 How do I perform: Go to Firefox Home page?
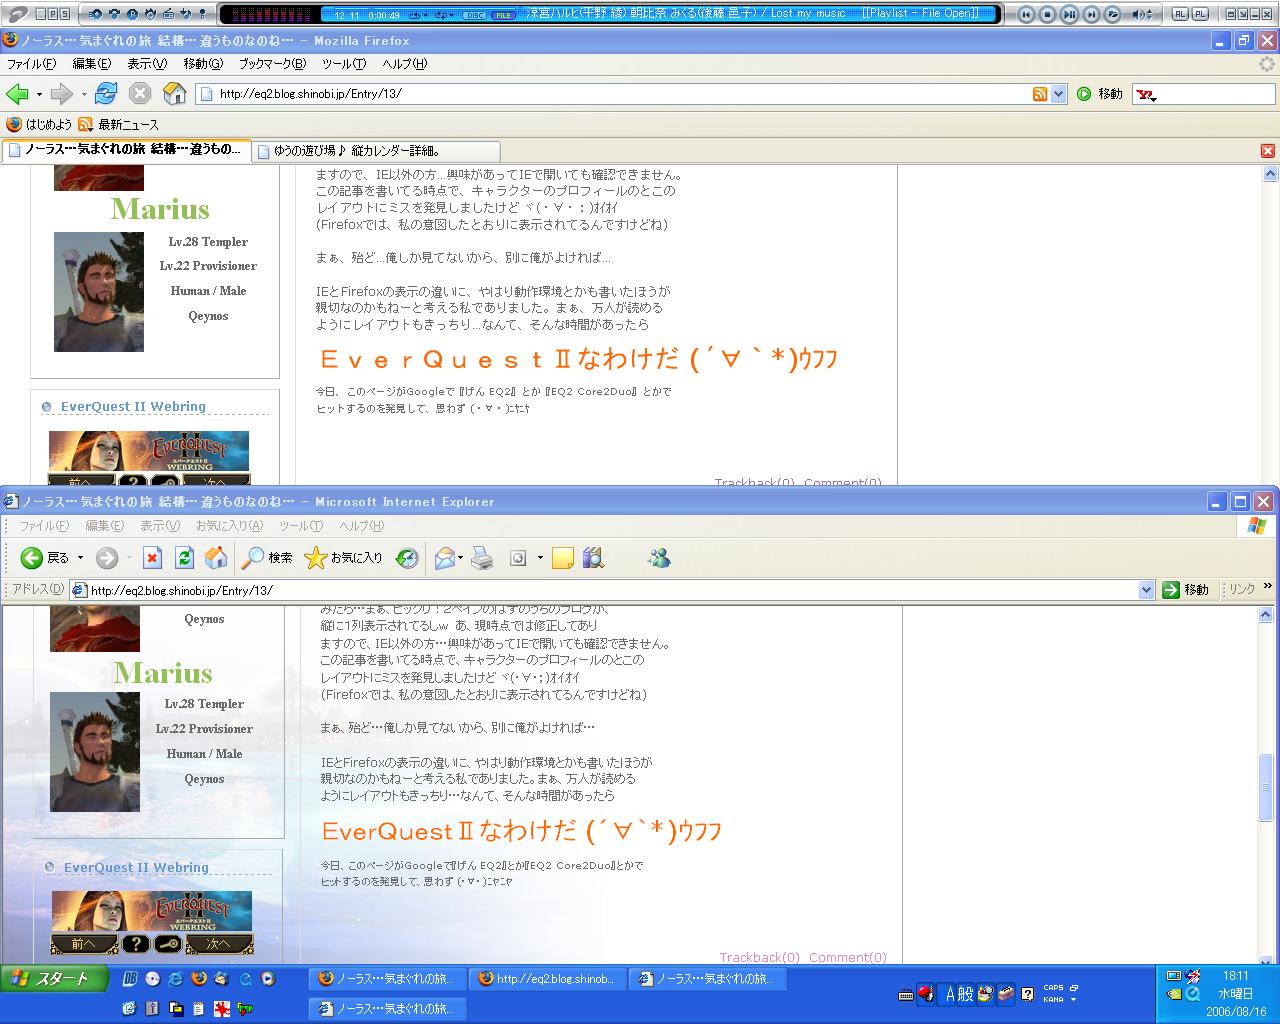pyautogui.click(x=175, y=94)
